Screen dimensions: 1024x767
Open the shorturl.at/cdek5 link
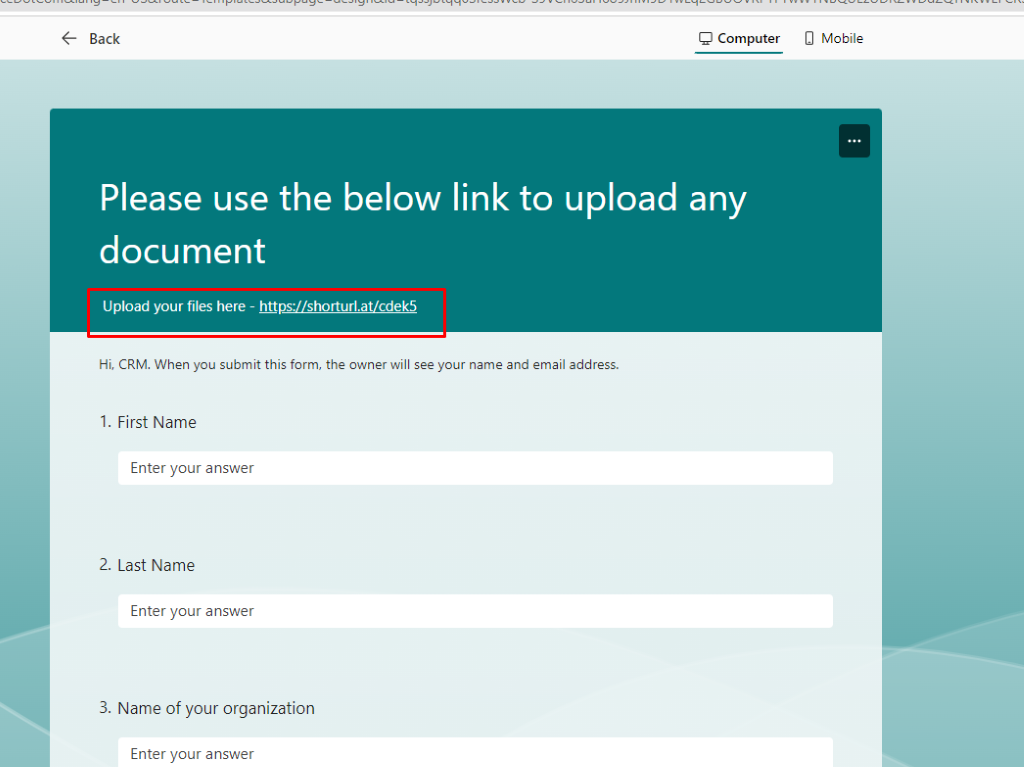click(337, 306)
